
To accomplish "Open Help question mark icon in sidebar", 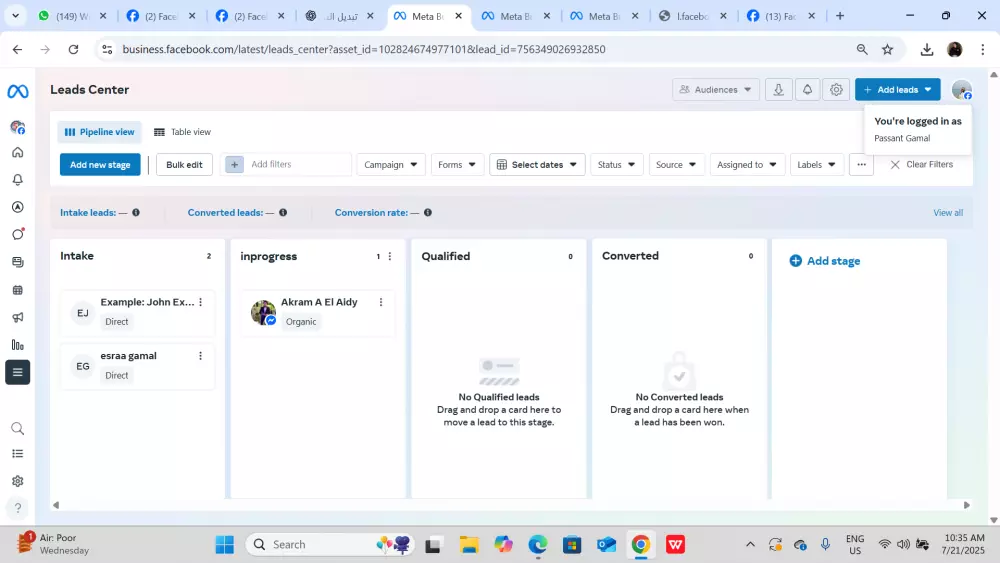I will 18,508.
